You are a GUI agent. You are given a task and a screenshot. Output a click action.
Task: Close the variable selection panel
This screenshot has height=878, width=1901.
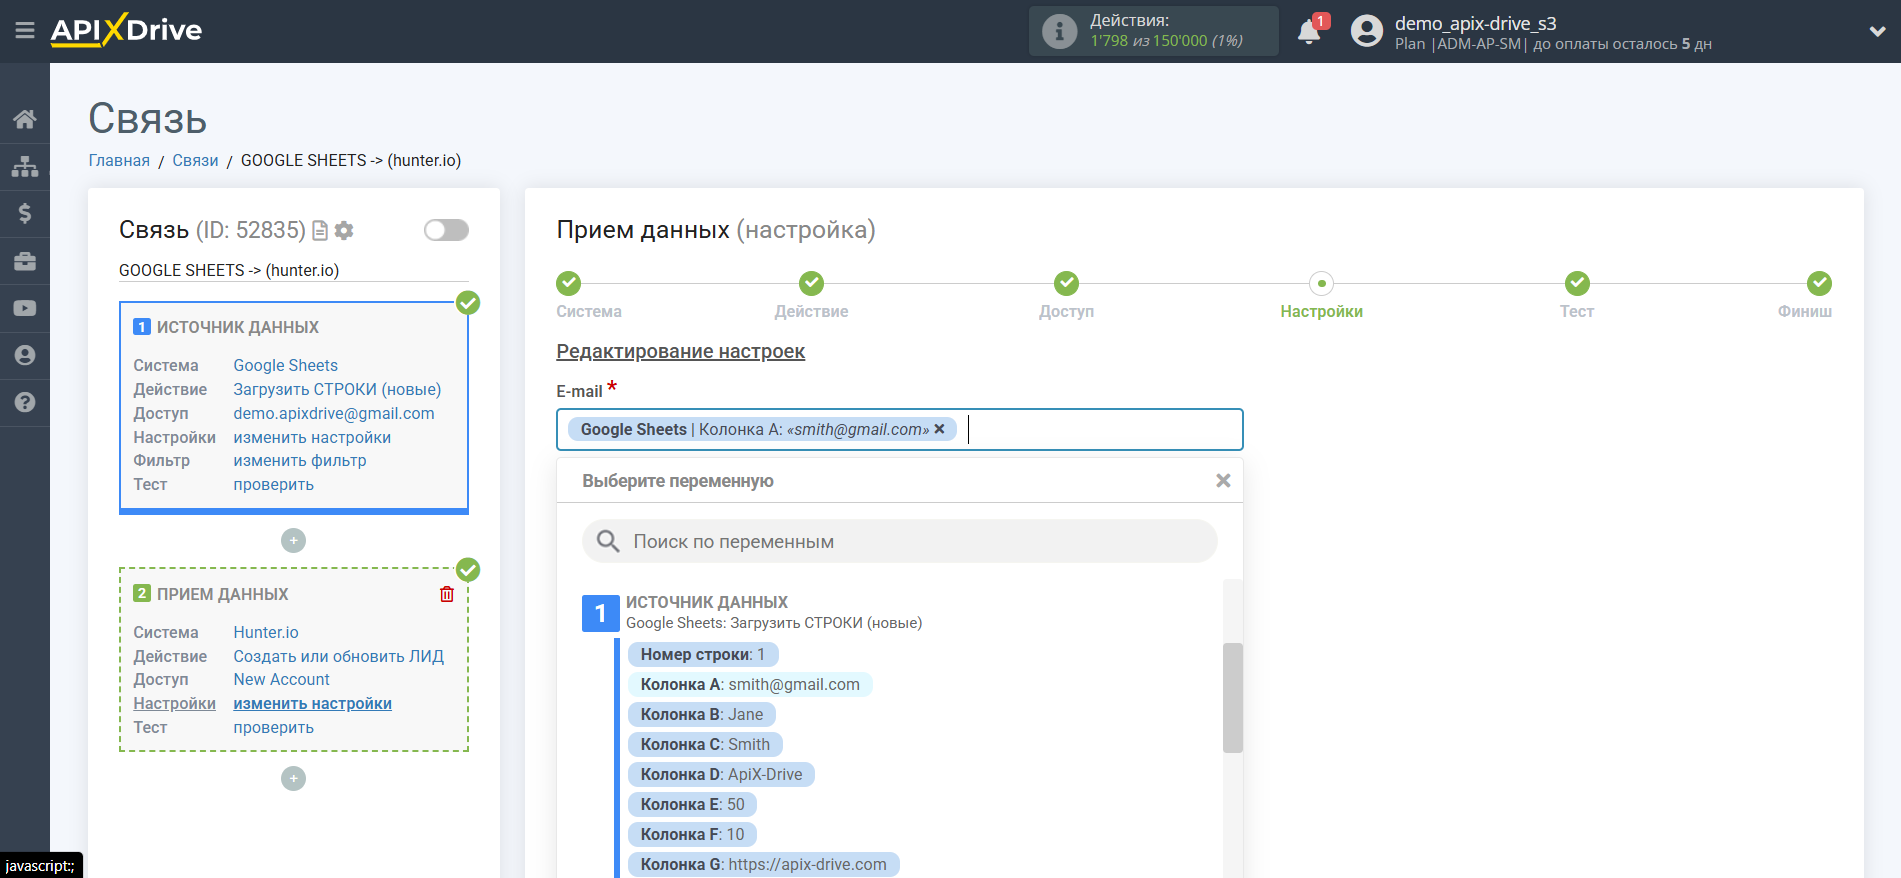[x=1223, y=481]
